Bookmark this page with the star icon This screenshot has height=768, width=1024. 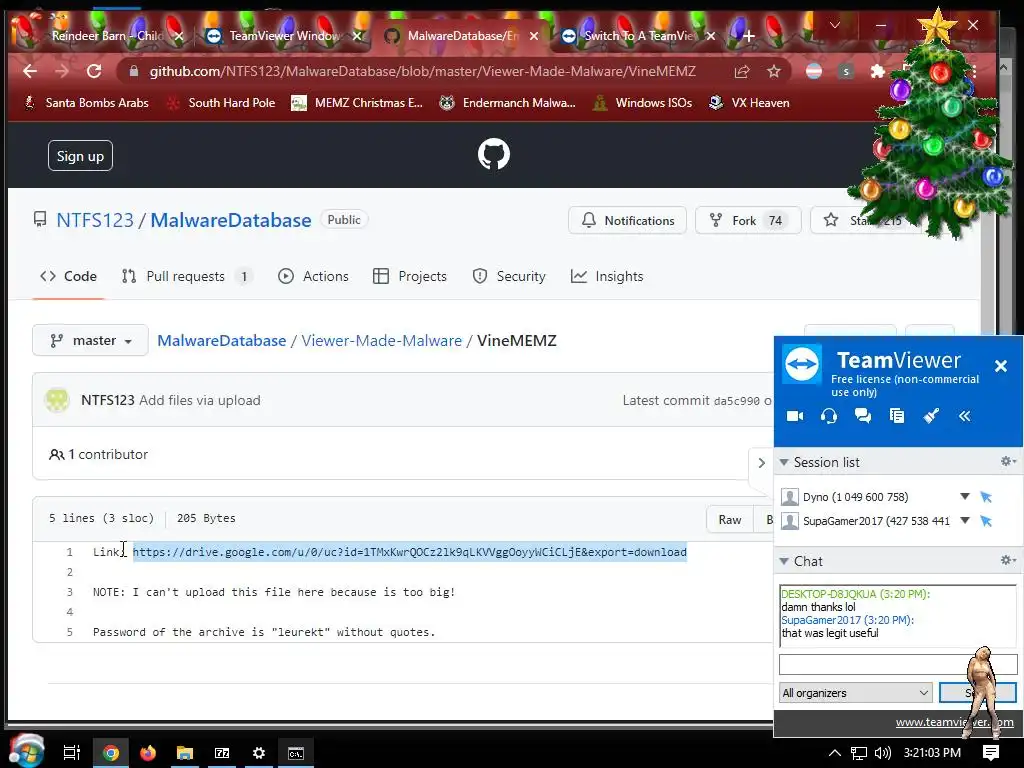[774, 71]
